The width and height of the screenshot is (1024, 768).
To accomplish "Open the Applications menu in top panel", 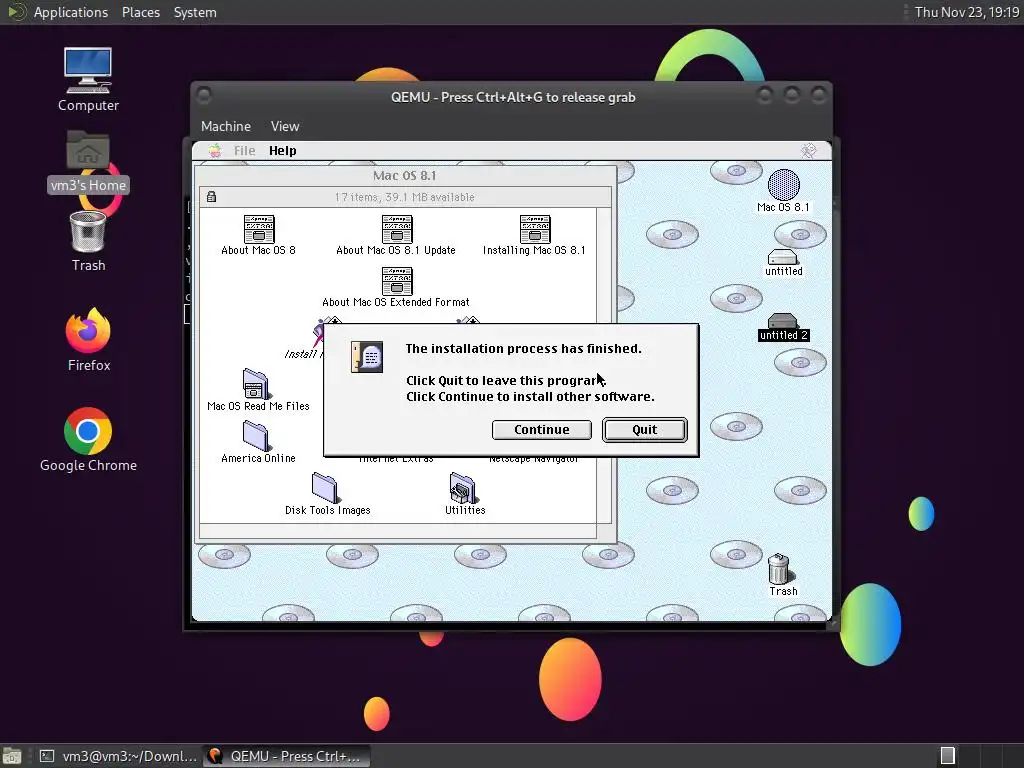I will pos(71,12).
